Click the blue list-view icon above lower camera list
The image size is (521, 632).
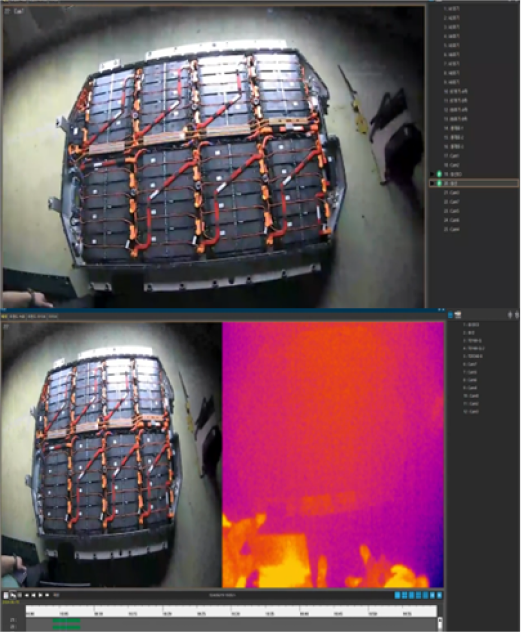coord(450,315)
